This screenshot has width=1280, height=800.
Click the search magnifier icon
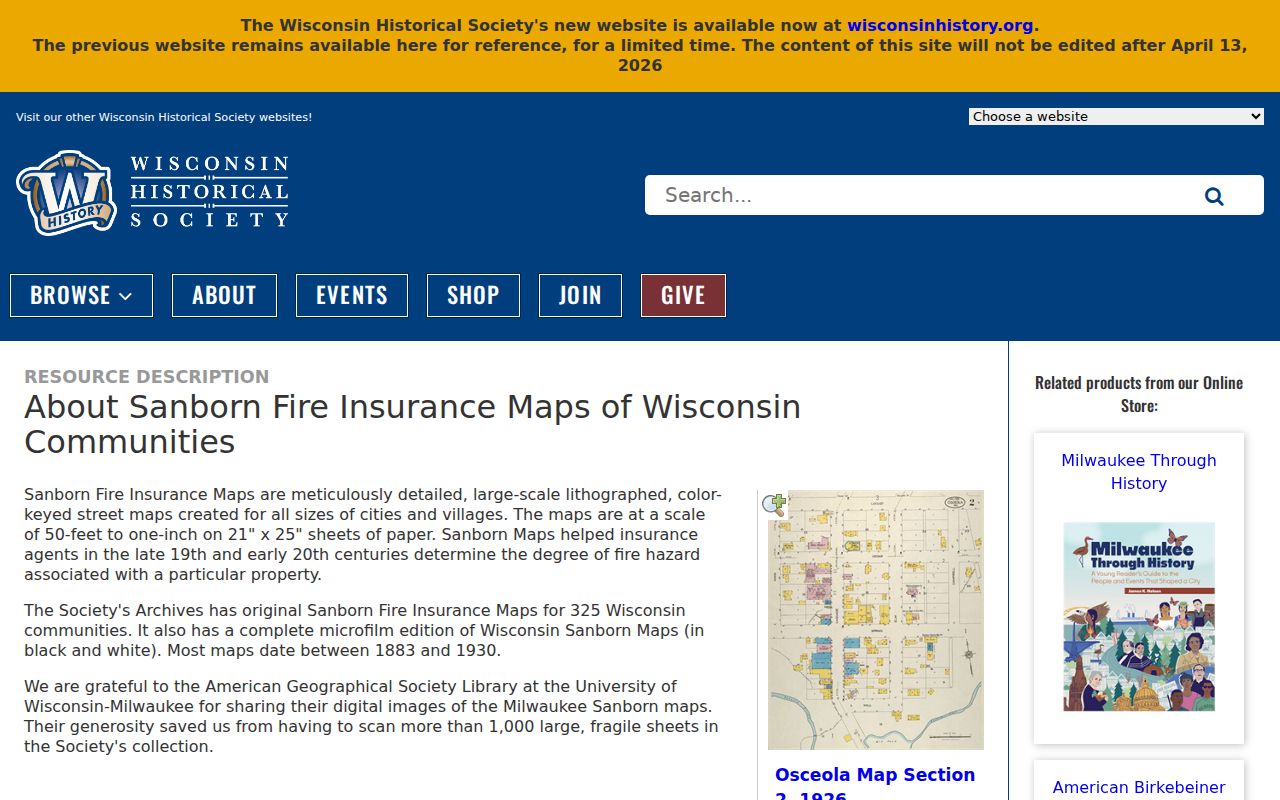[x=1214, y=196]
